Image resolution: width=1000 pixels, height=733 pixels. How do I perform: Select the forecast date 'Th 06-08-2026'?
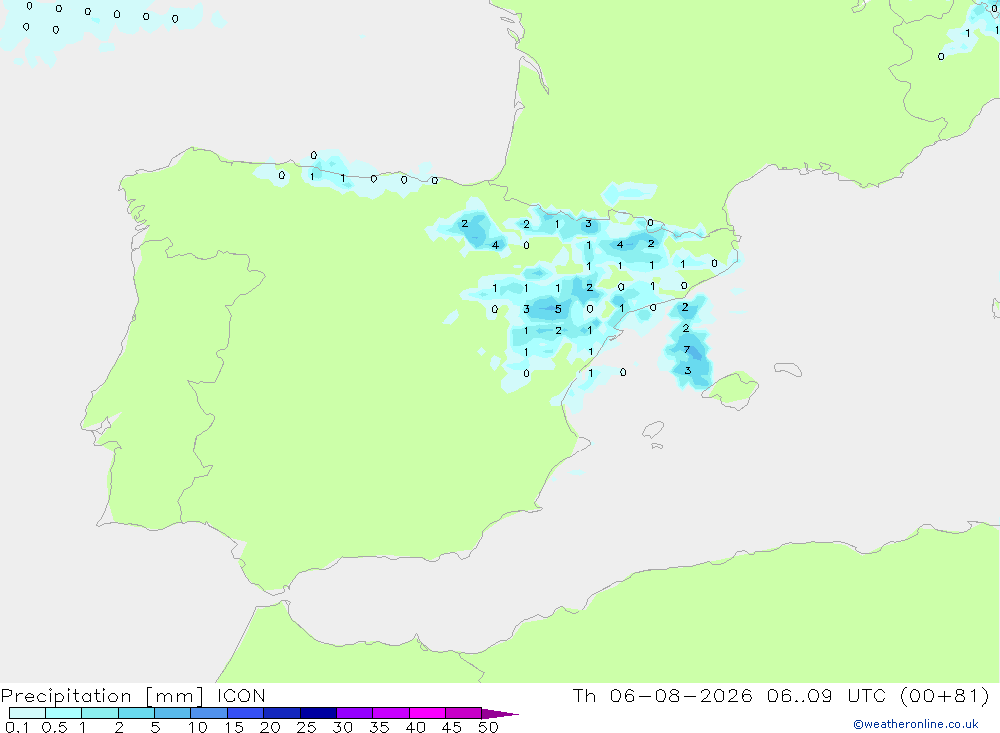pyautogui.click(x=663, y=696)
